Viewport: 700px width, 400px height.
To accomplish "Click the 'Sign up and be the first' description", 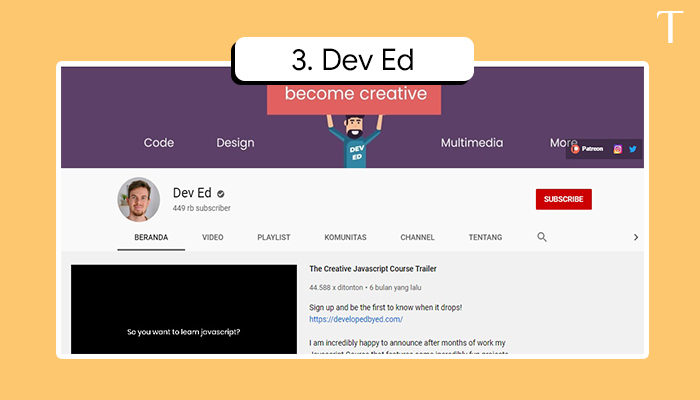I will point(385,308).
